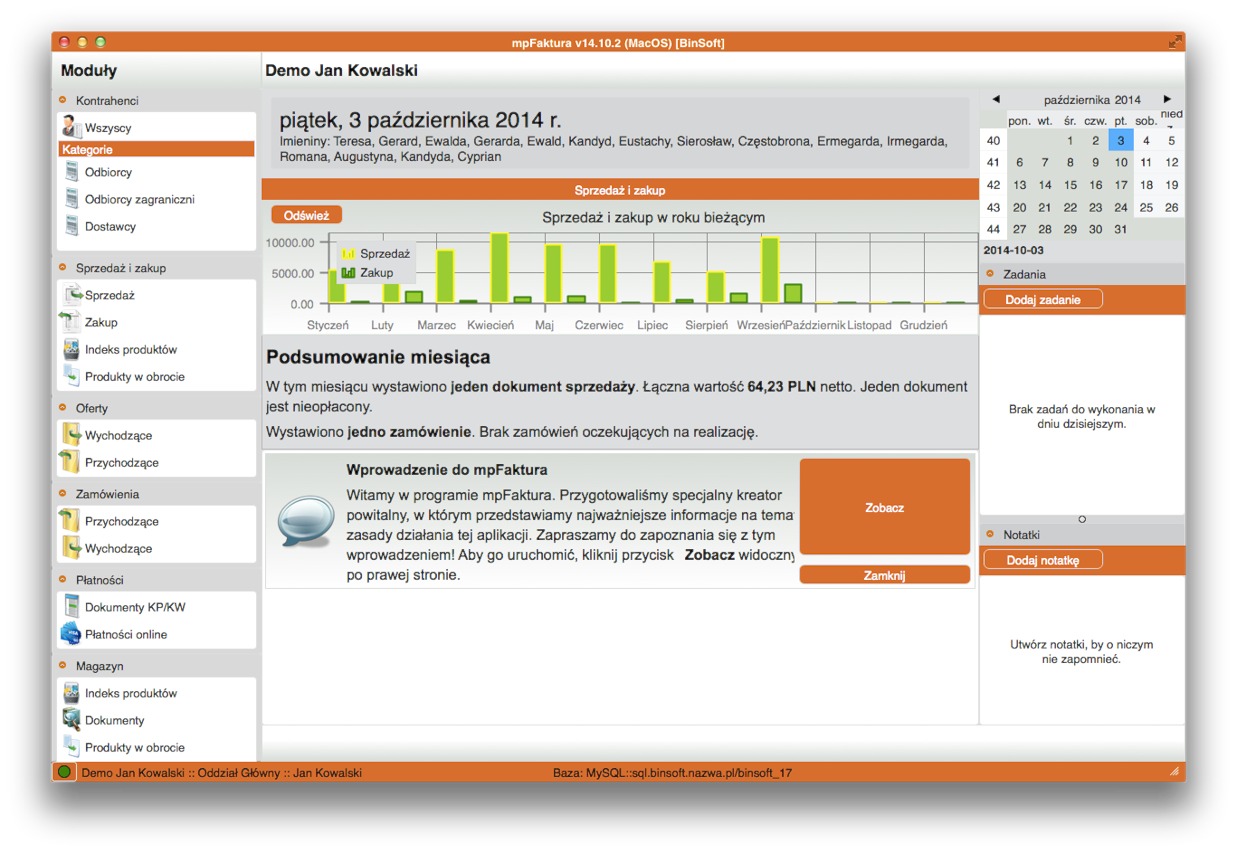The width and height of the screenshot is (1237, 853).
Task: Create a note with Dodaj notatkę
Action: (1043, 560)
